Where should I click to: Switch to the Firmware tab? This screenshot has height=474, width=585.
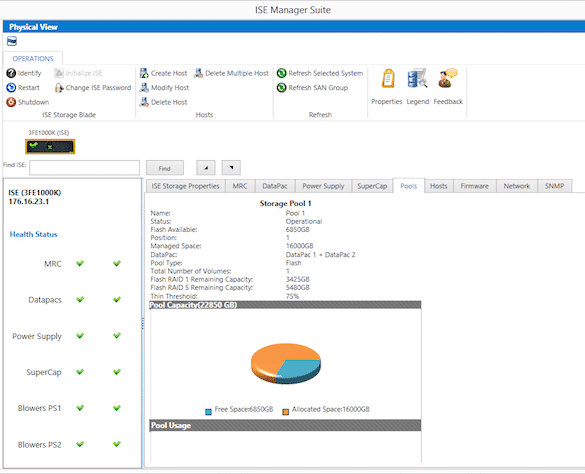point(475,186)
